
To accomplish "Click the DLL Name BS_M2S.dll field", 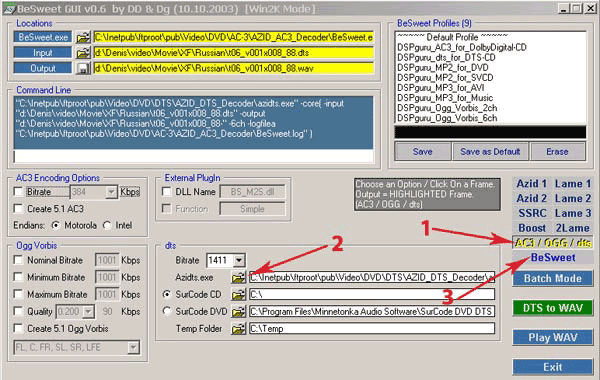I will click(x=253, y=192).
